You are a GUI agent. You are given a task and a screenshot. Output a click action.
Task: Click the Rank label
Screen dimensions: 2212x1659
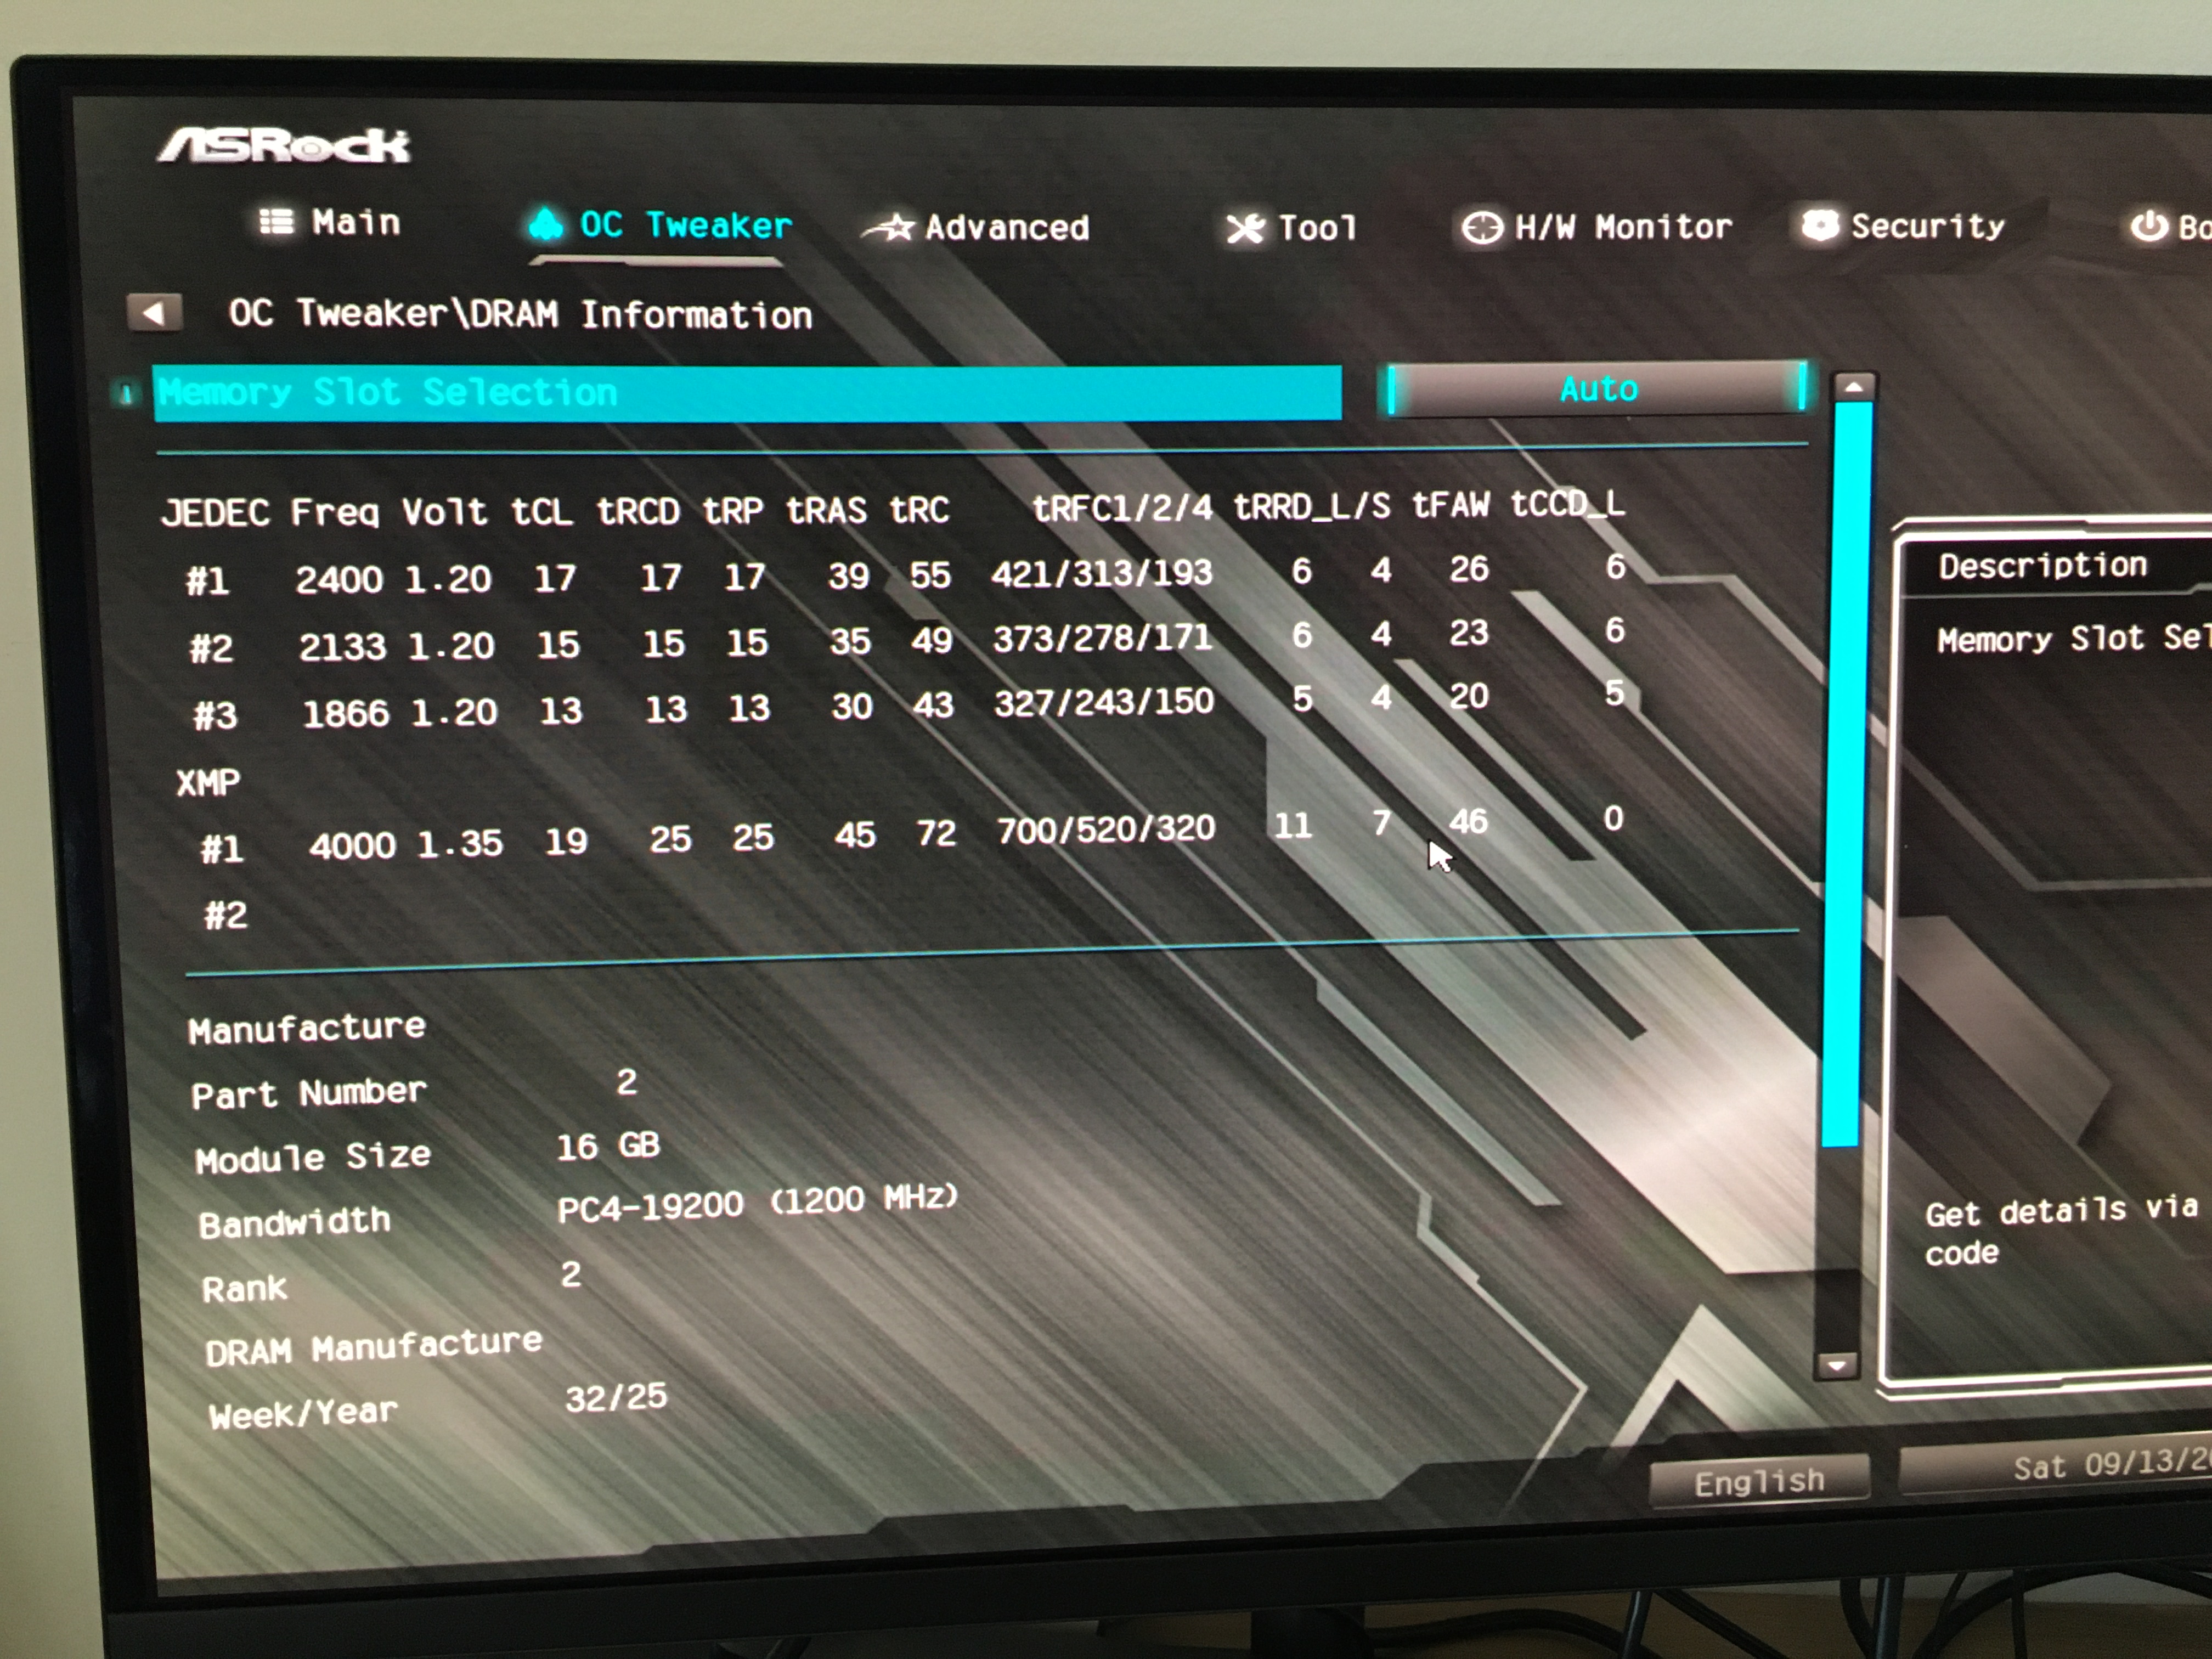click(x=244, y=1289)
